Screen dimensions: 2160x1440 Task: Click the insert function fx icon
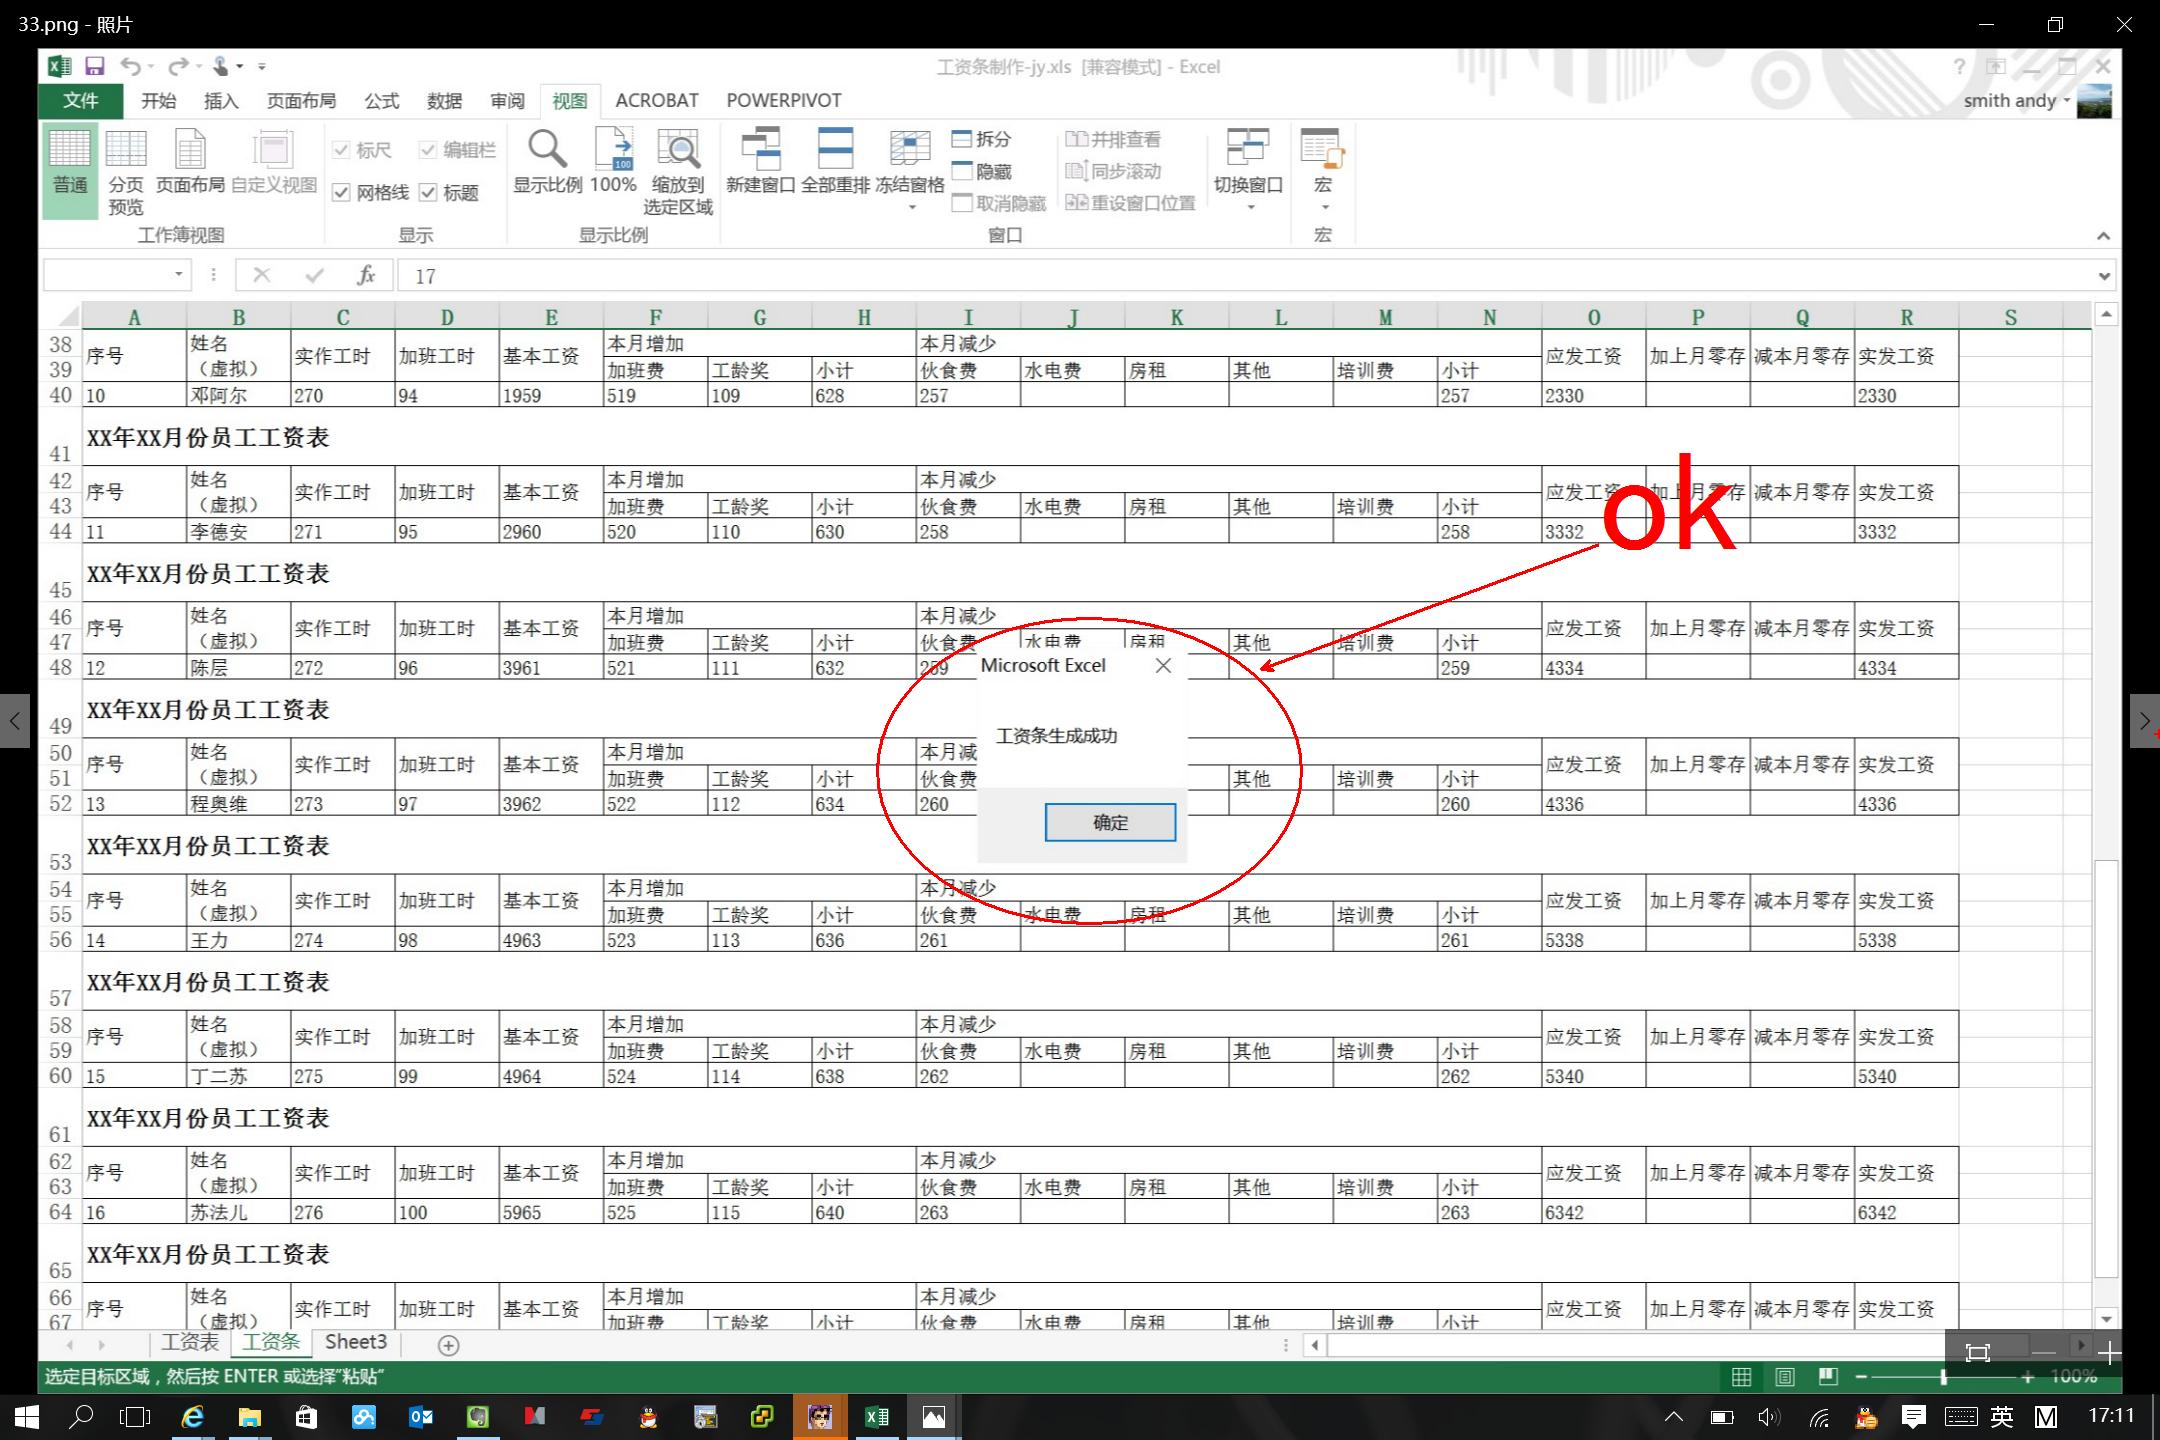366,275
